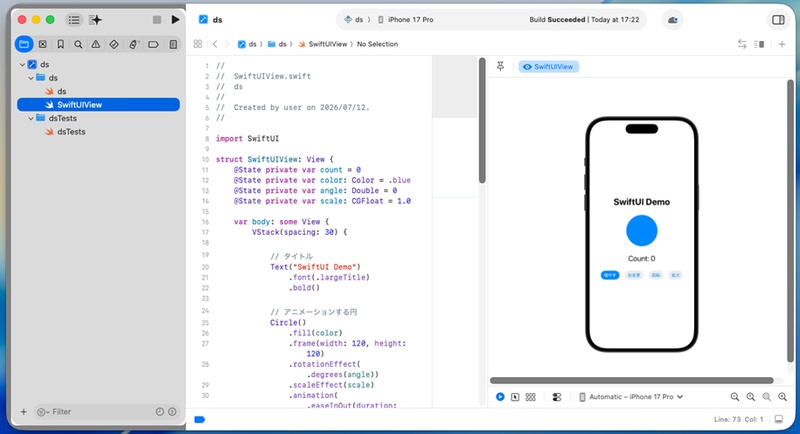The image size is (800, 434).
Task: Toggle the inspector panel on the right
Action: (778, 20)
